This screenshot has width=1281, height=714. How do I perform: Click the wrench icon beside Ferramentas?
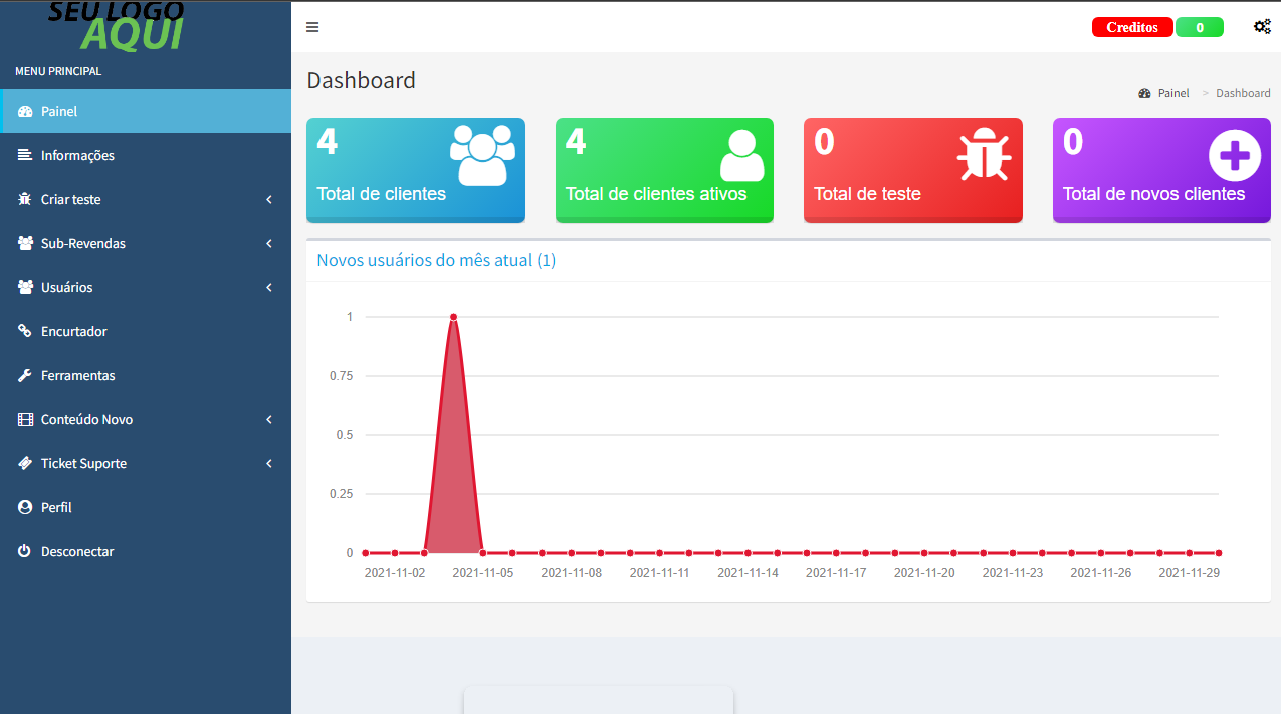(25, 375)
